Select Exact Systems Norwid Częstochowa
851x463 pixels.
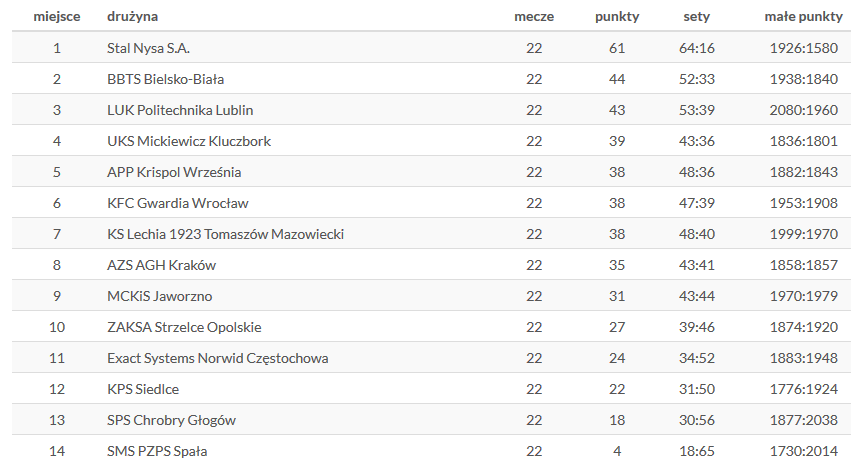click(218, 358)
